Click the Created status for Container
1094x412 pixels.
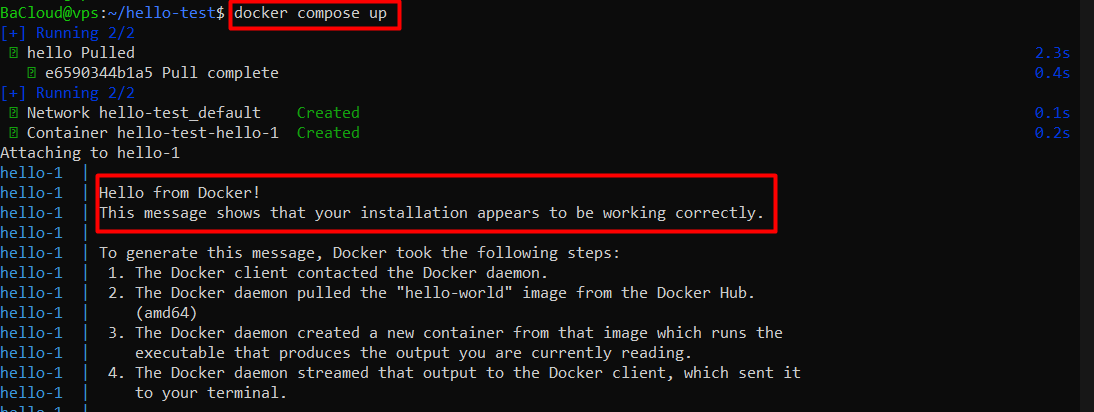[328, 133]
